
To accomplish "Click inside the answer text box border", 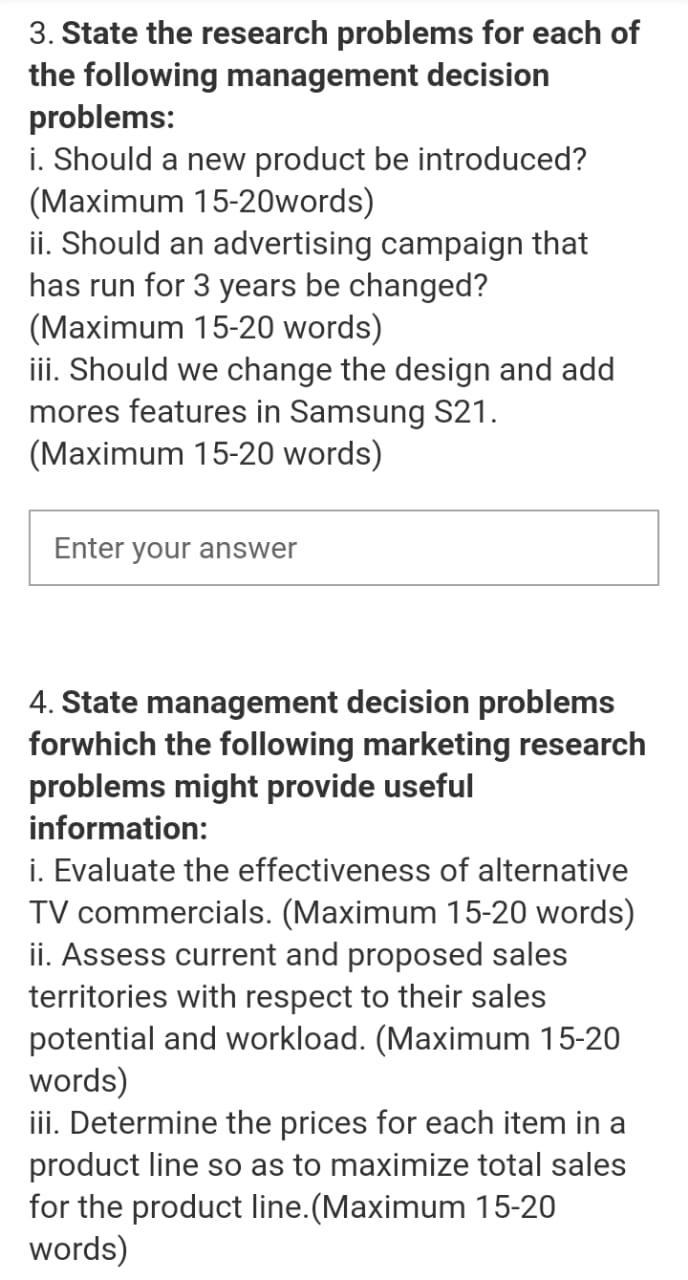I will (x=344, y=547).
